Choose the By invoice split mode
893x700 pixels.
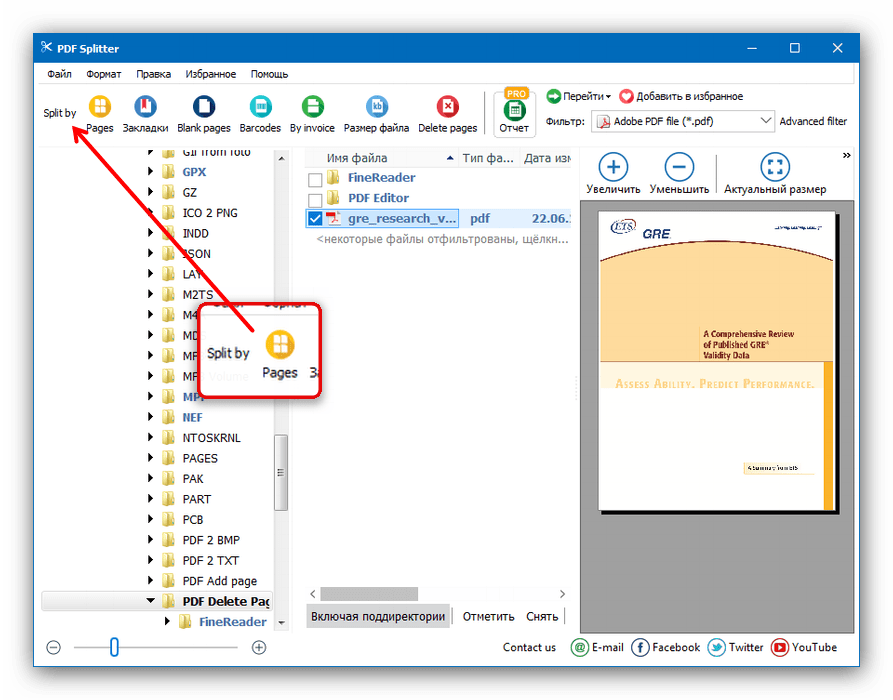coord(312,114)
